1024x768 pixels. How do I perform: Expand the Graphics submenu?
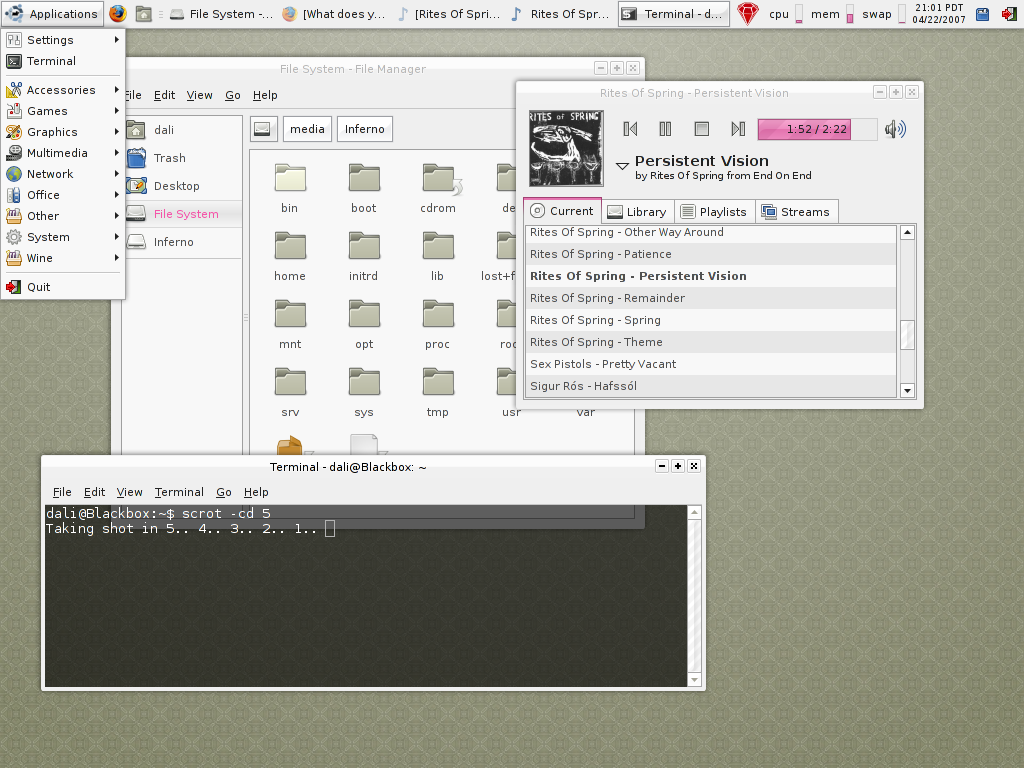click(63, 132)
